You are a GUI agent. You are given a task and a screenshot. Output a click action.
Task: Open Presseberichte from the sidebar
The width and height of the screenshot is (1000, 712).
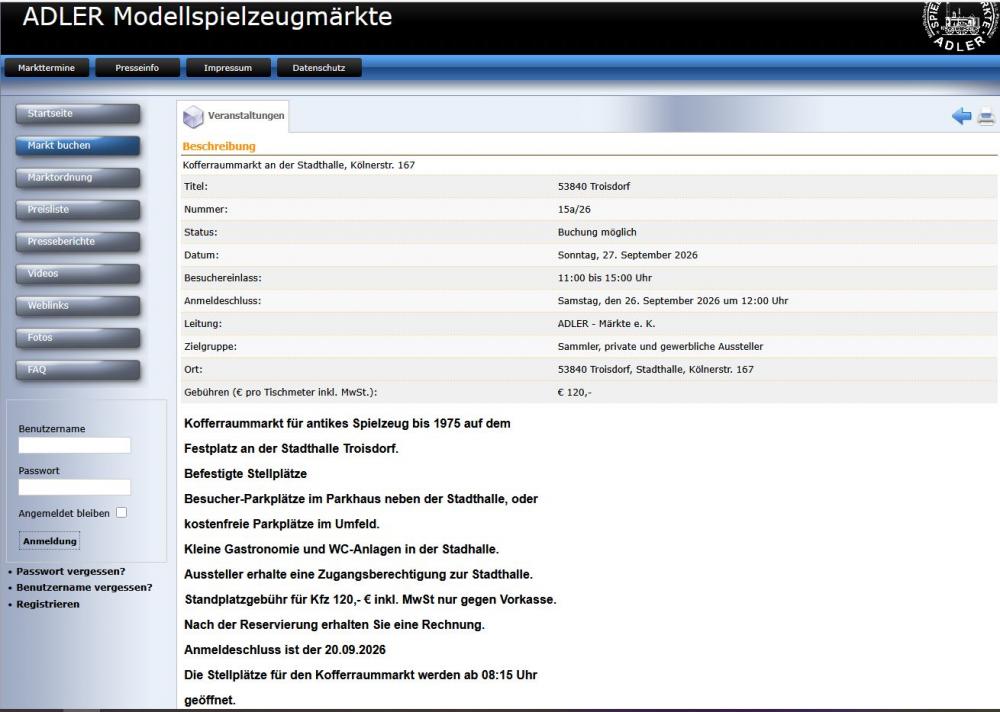pos(78,241)
